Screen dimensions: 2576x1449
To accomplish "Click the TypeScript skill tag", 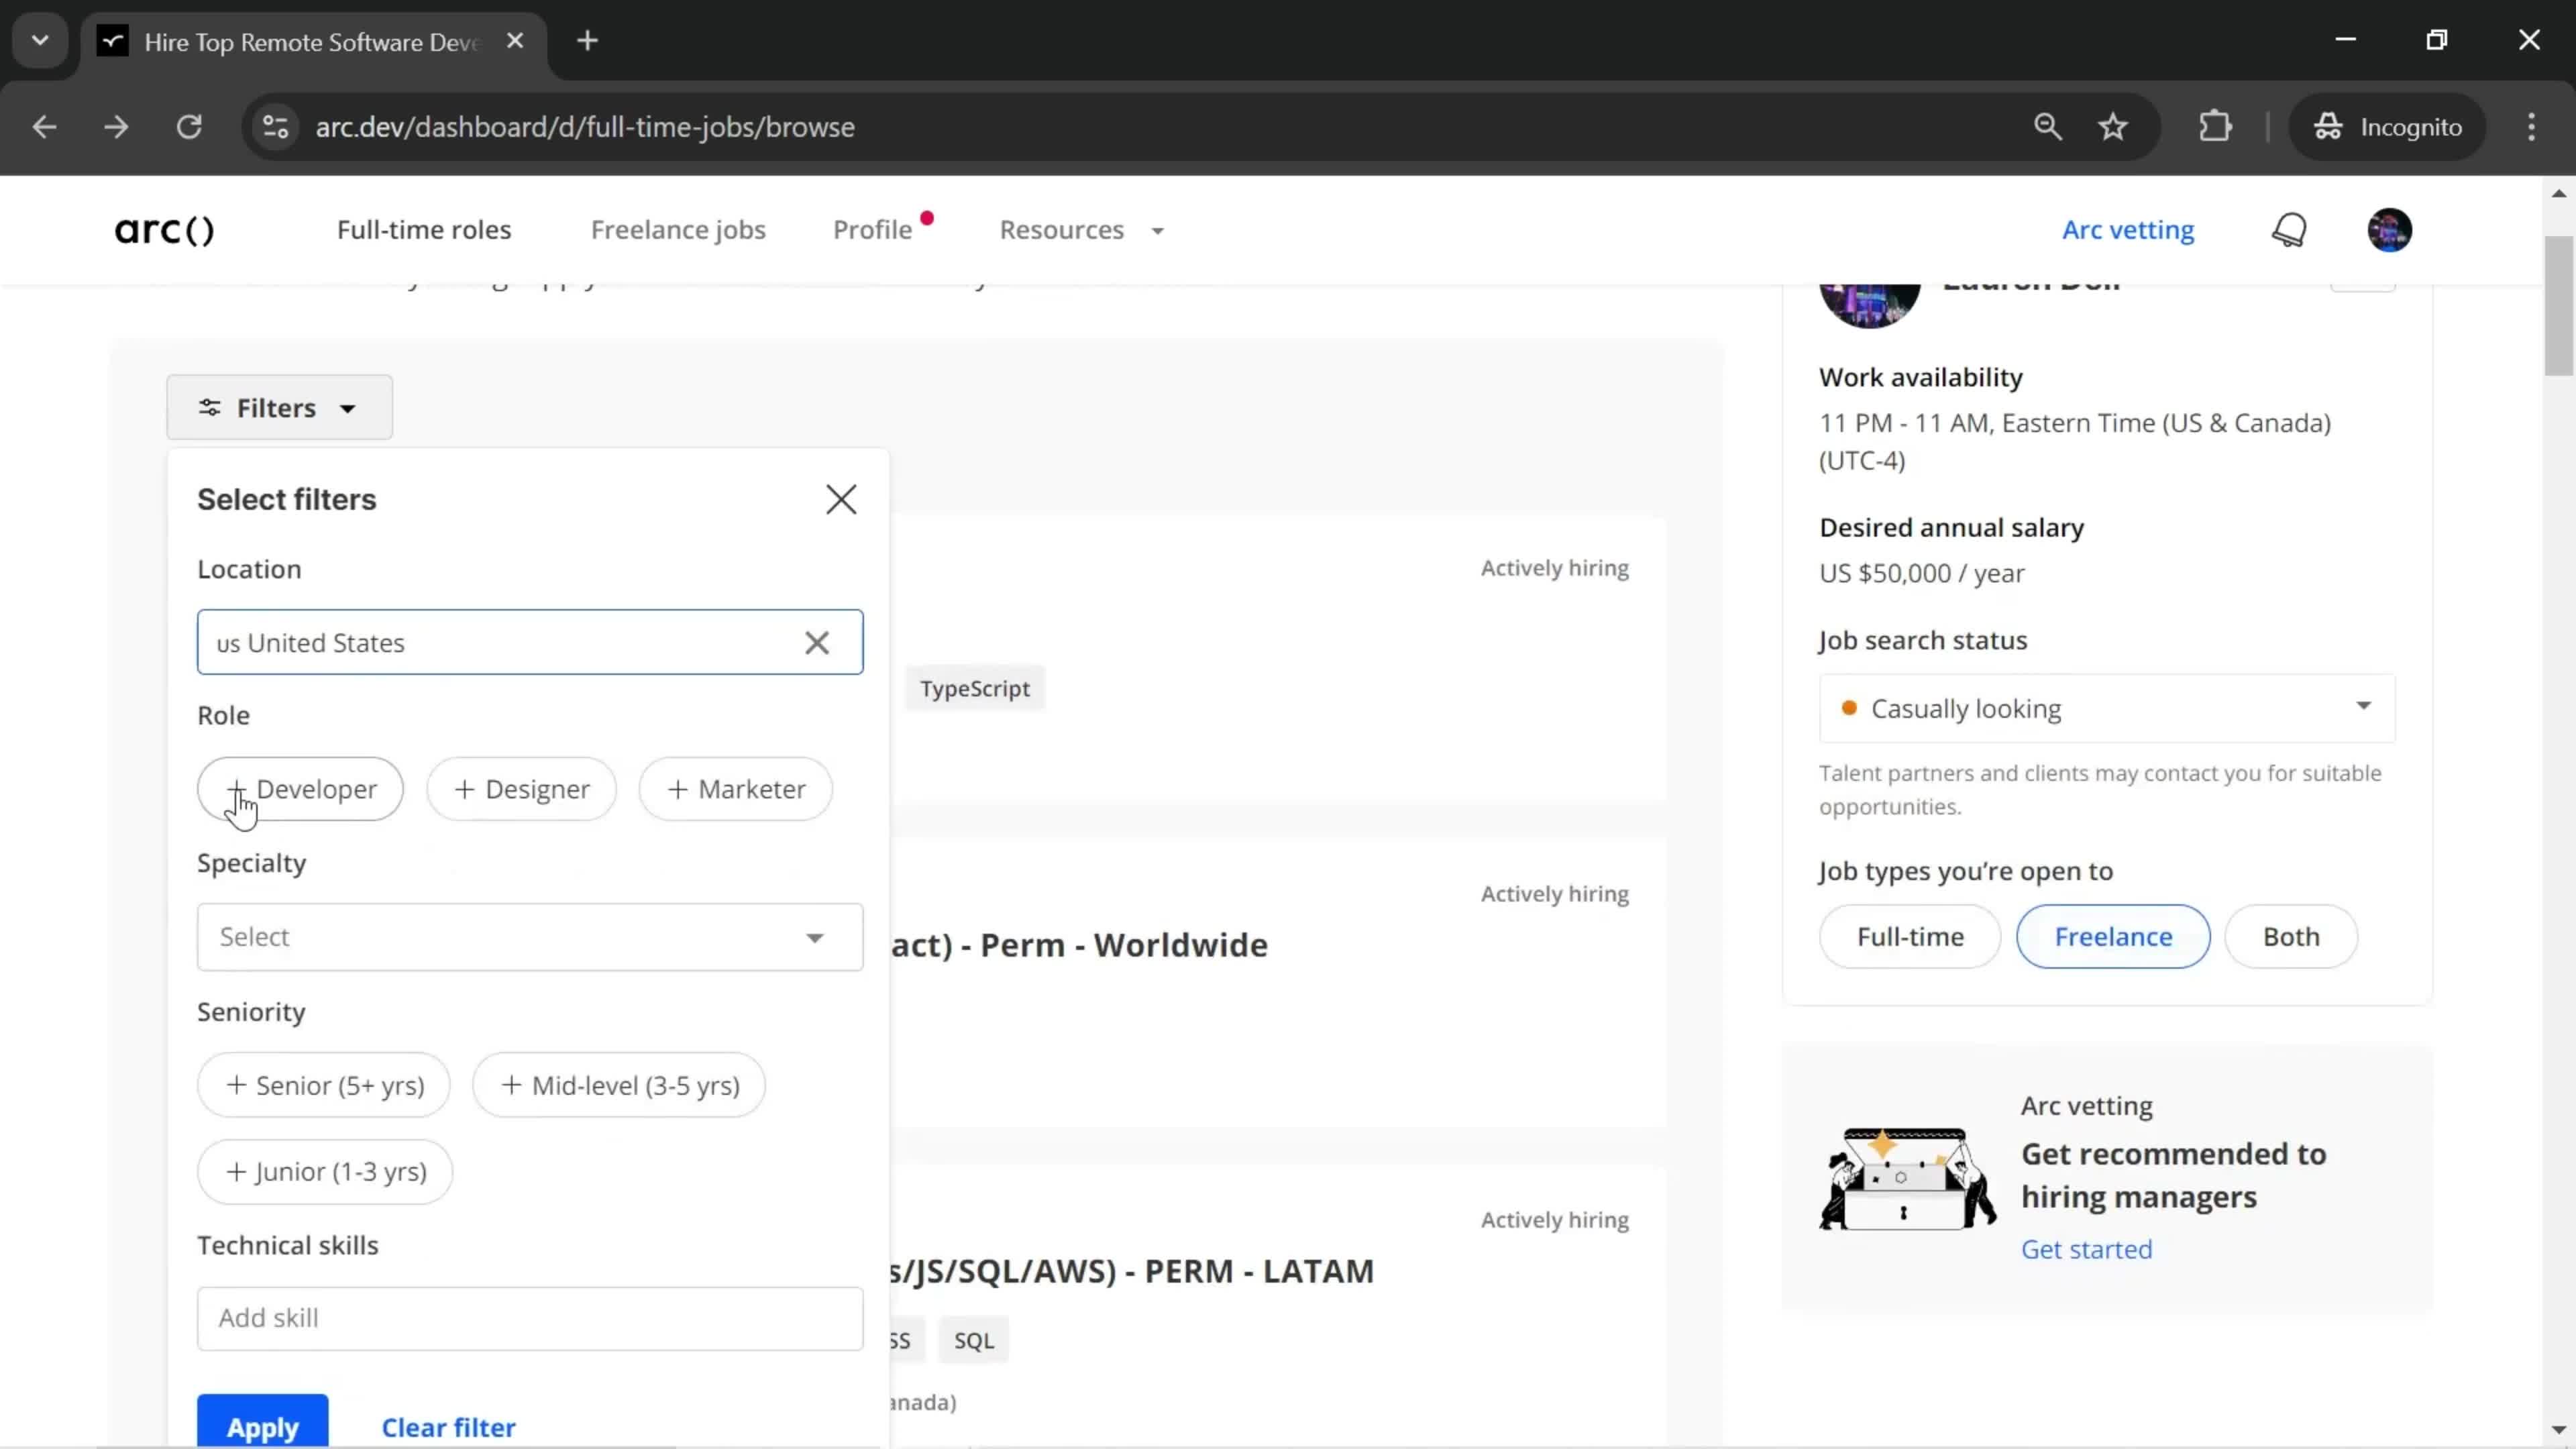I will 974,689.
